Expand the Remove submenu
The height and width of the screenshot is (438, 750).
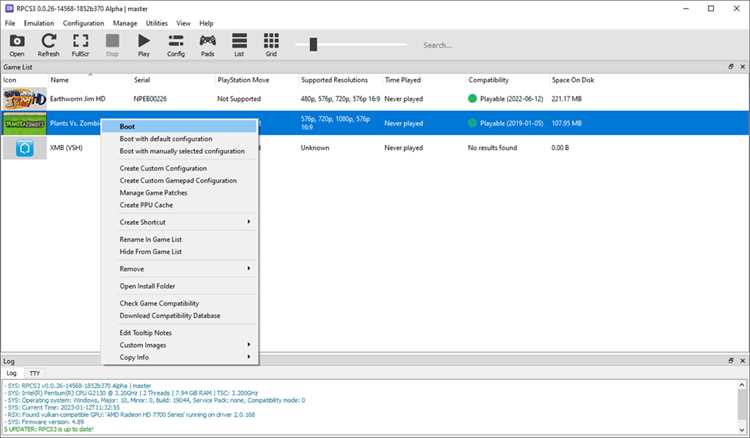[x=180, y=269]
